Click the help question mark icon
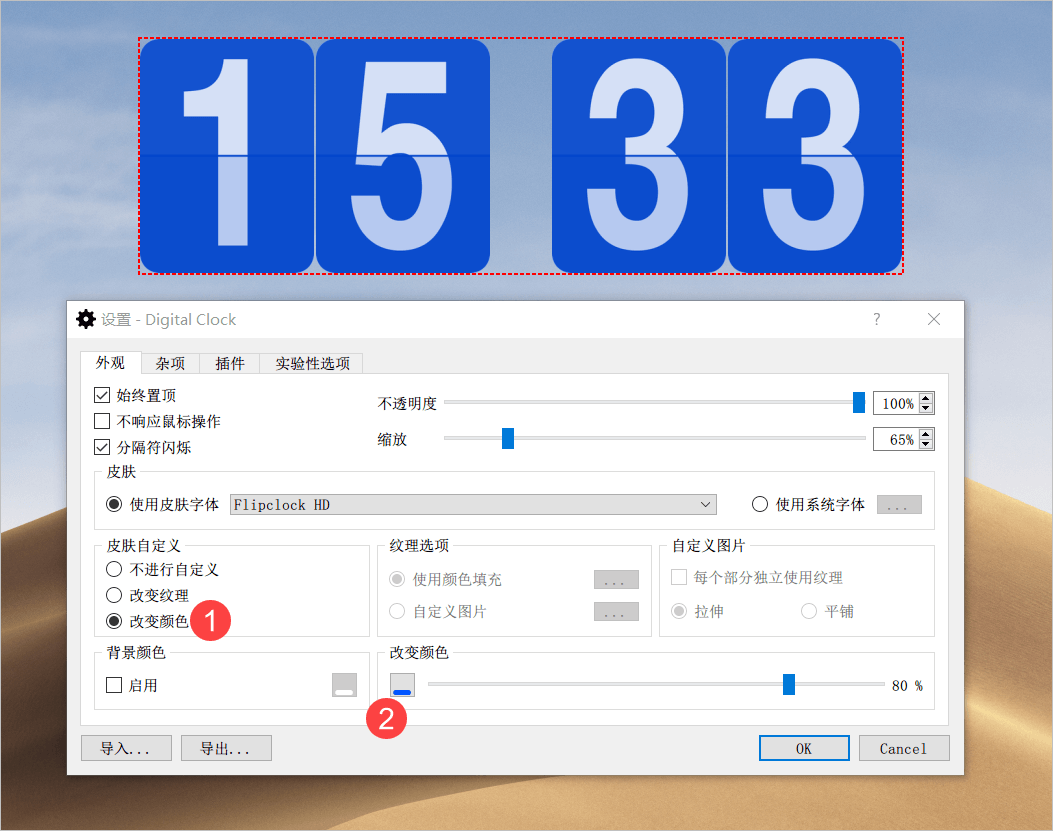Image resolution: width=1053 pixels, height=831 pixels. [x=876, y=319]
